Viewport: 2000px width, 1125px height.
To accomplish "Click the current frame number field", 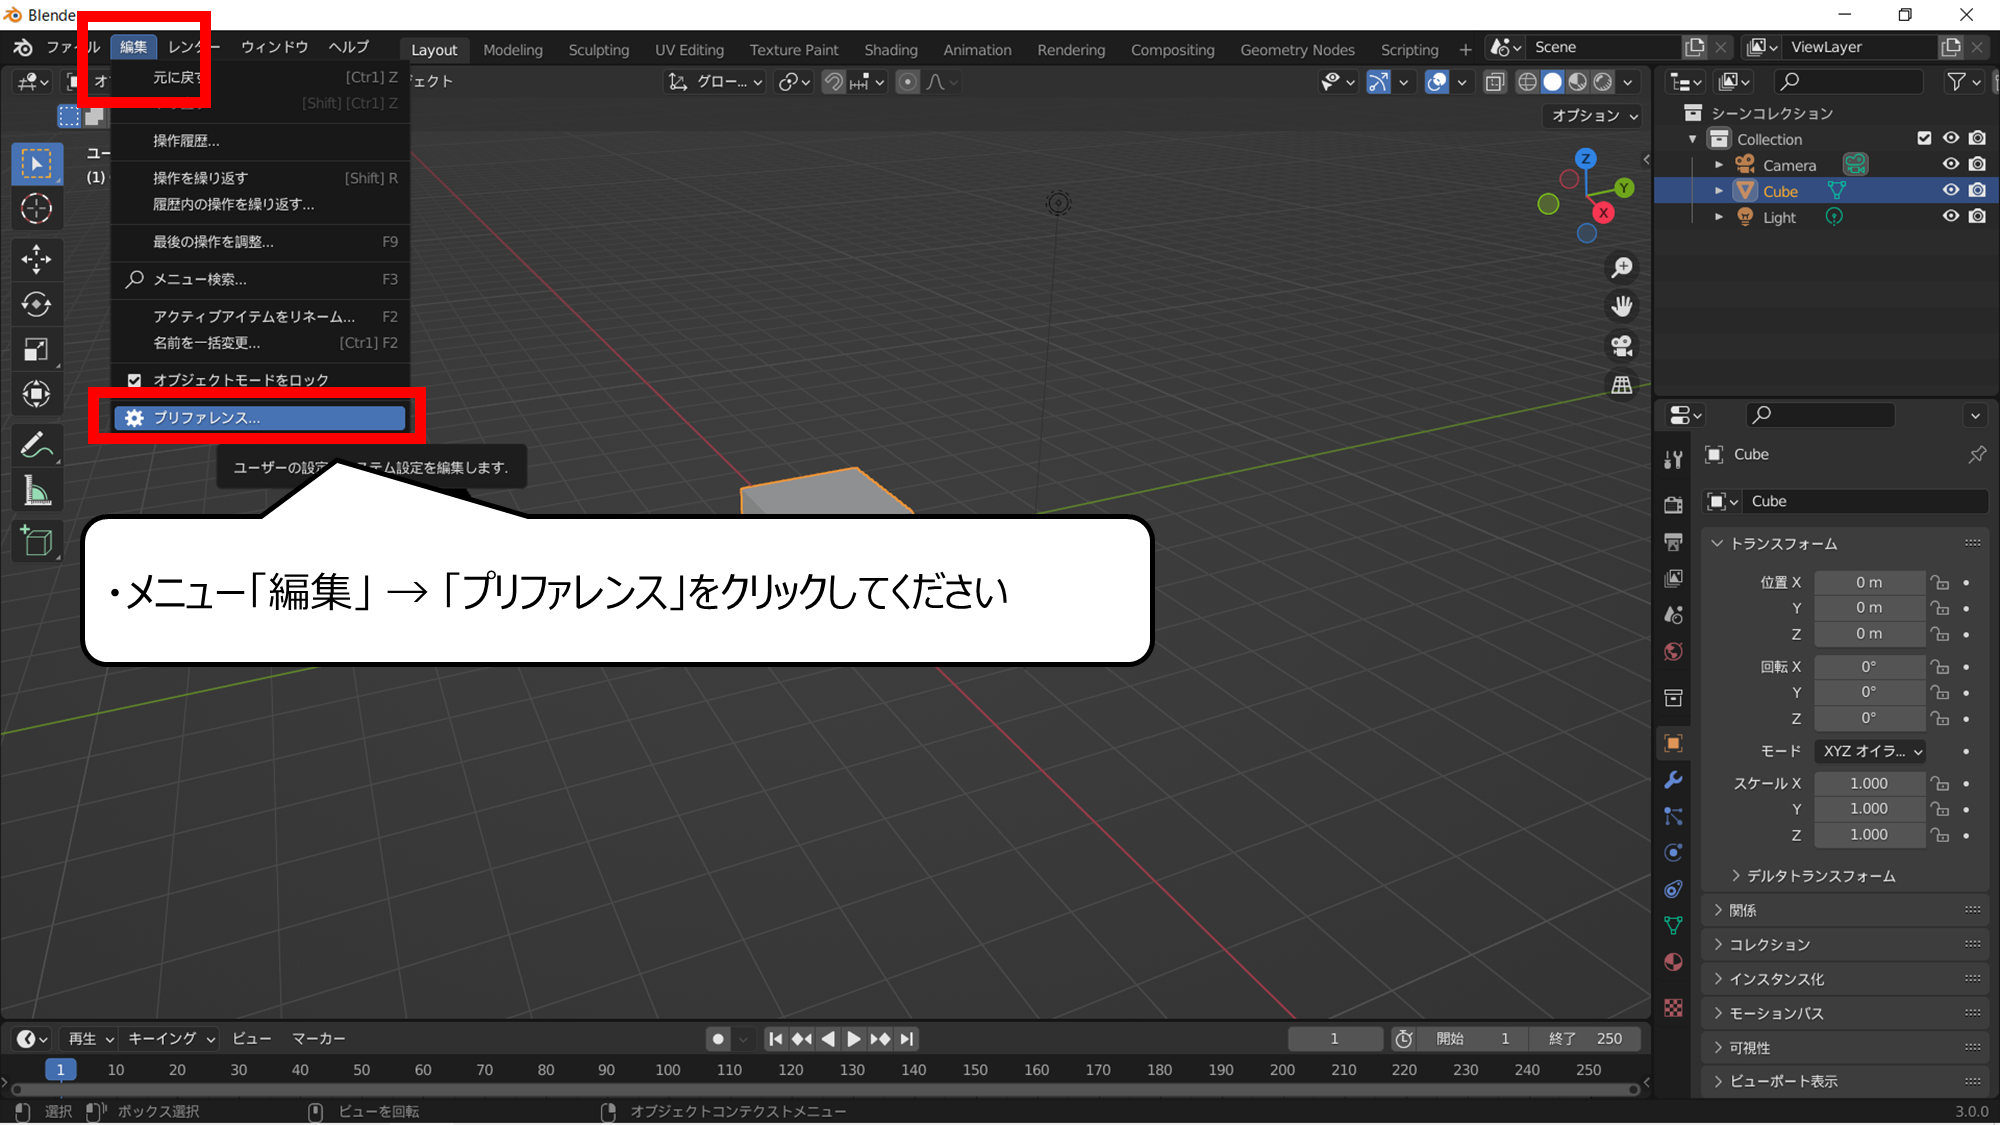I will (1334, 1040).
